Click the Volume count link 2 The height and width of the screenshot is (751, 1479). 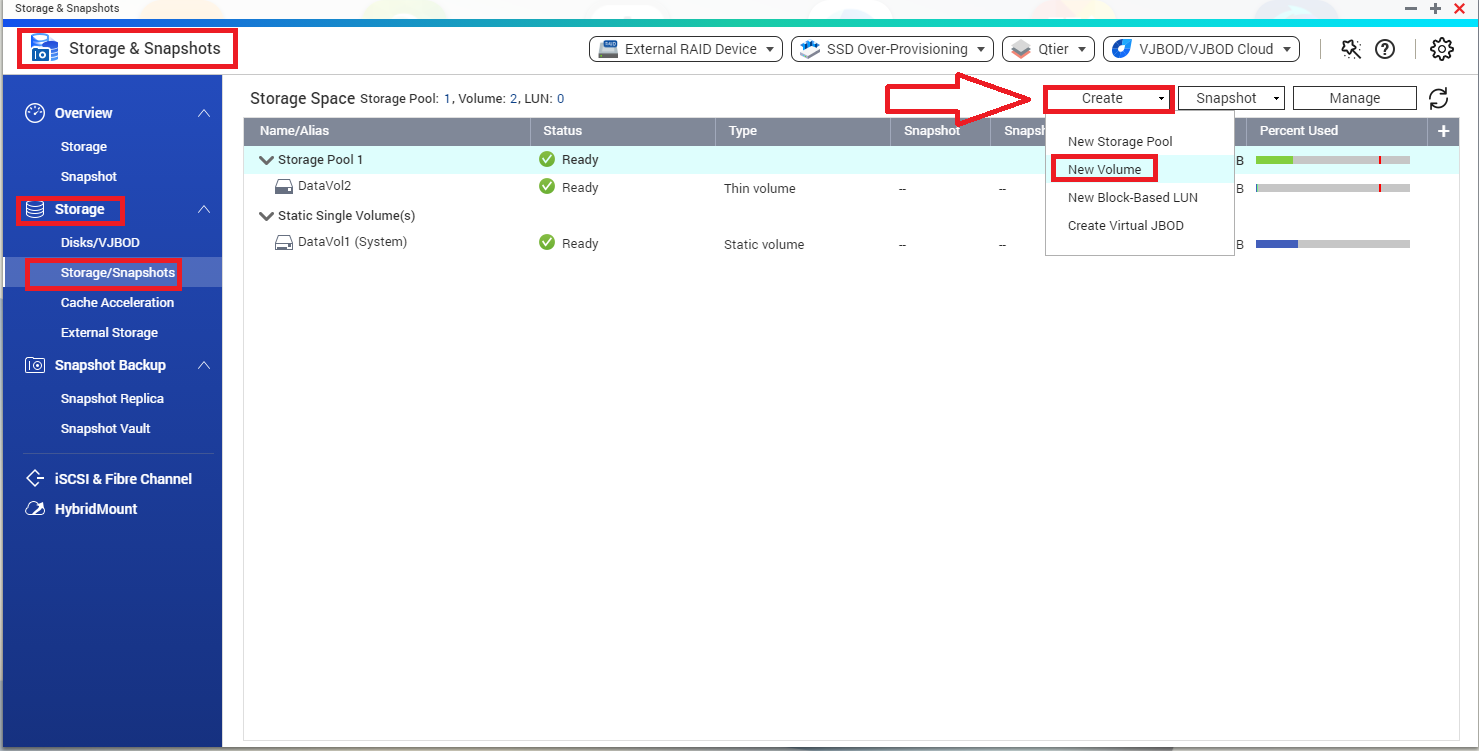coord(514,99)
